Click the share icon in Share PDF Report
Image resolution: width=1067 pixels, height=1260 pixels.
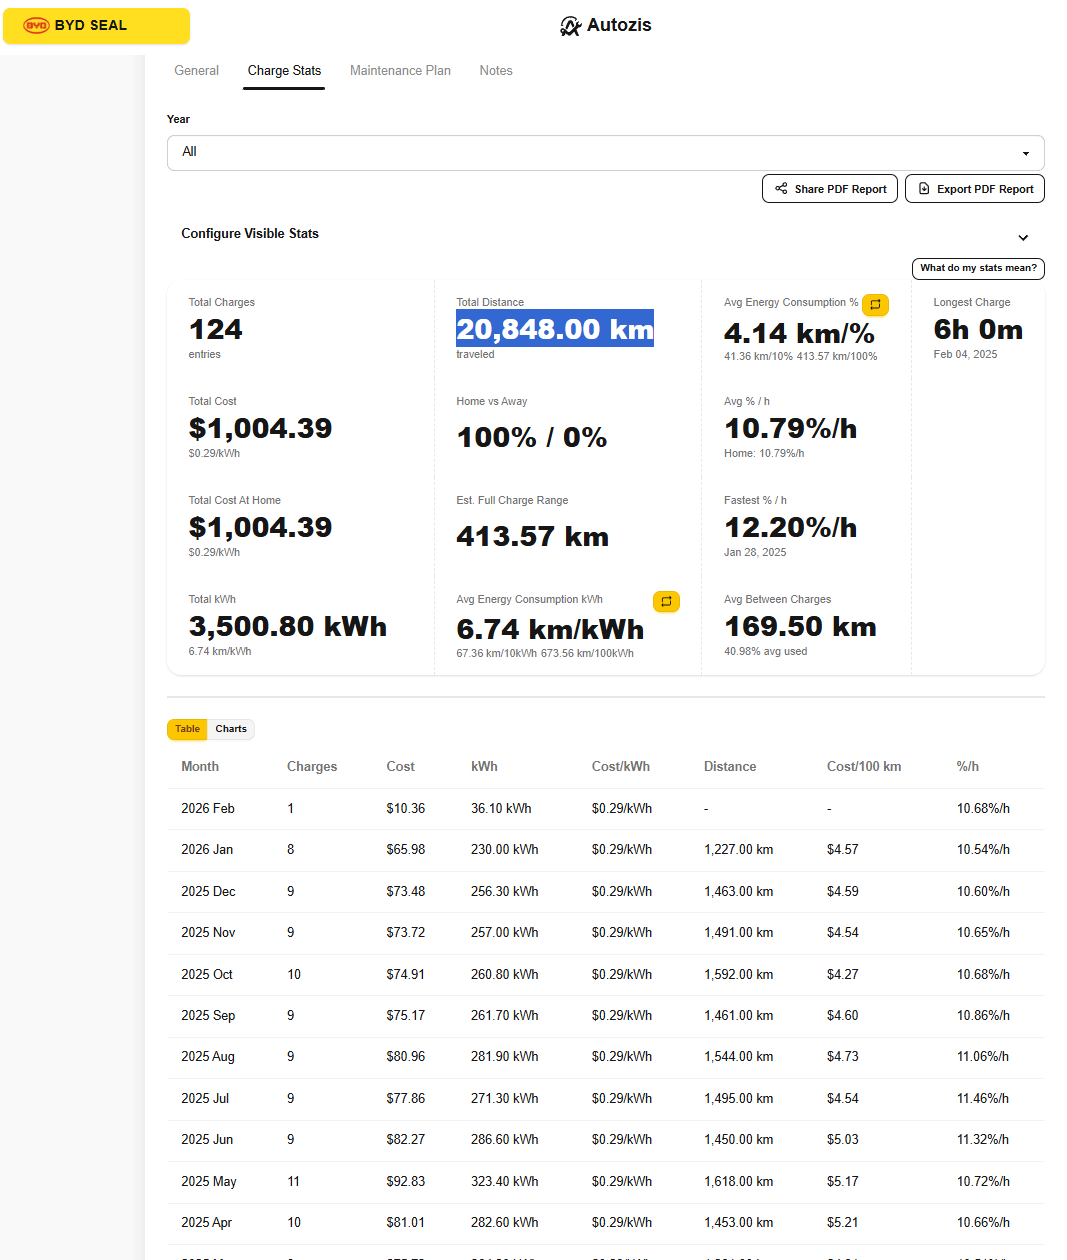click(x=781, y=188)
